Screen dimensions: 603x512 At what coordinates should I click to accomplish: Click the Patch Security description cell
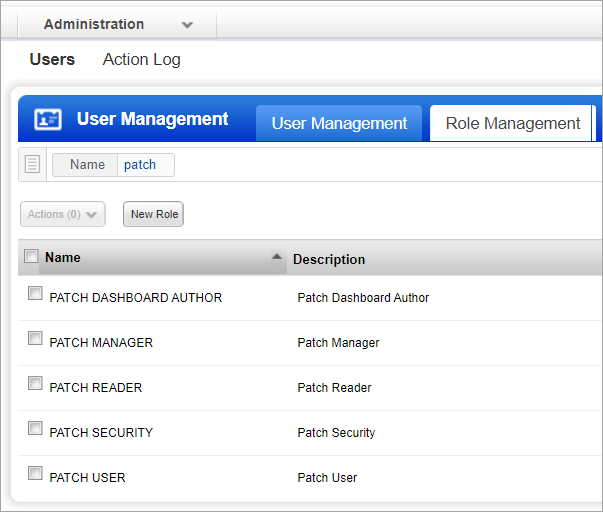tap(336, 432)
